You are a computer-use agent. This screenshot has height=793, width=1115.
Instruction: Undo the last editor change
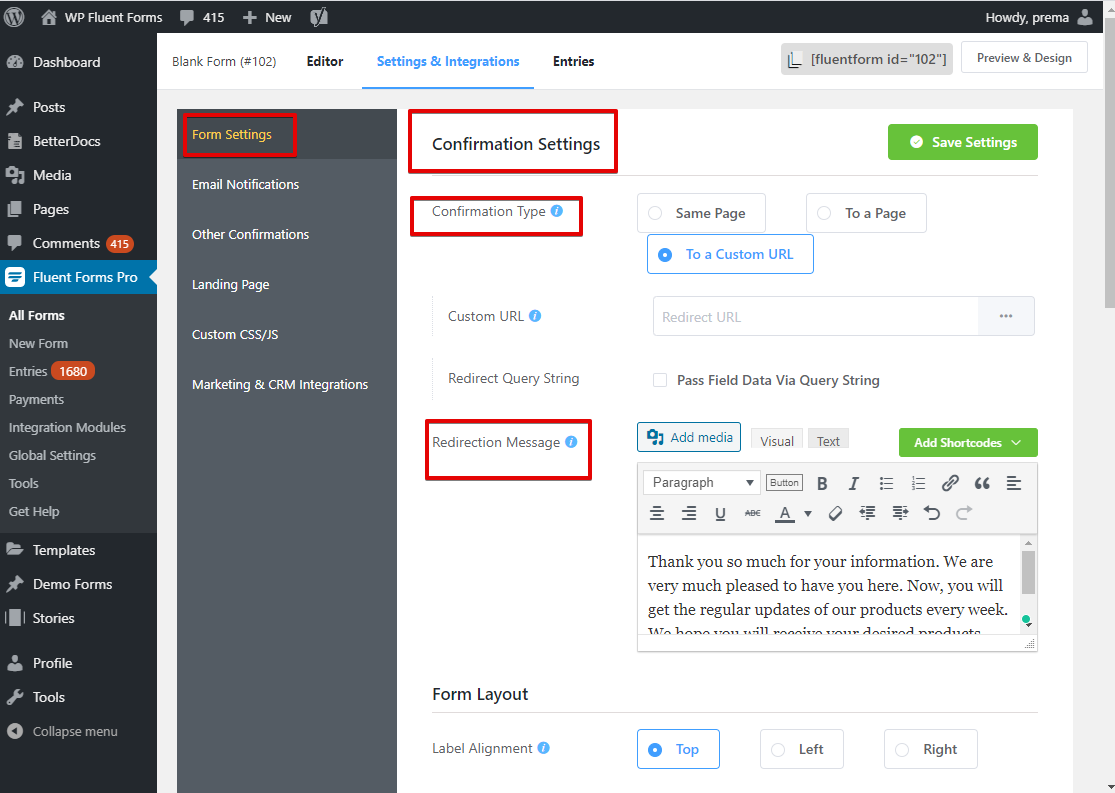tap(932, 513)
